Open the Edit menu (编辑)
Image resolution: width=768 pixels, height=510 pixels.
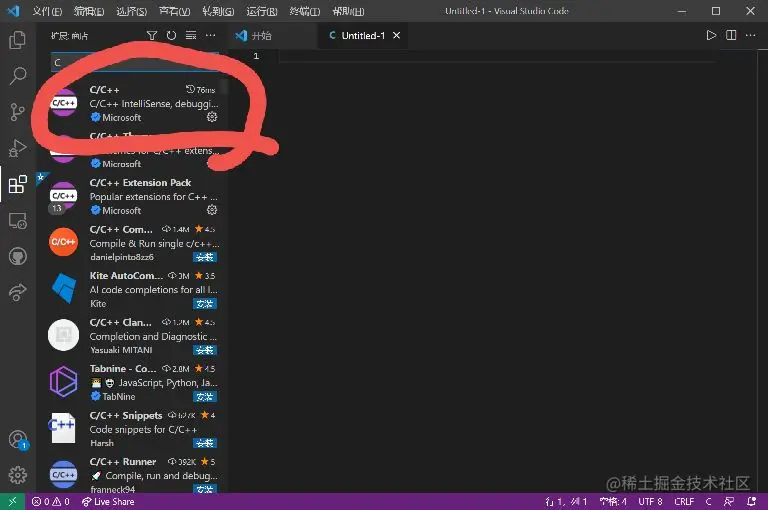(x=89, y=11)
